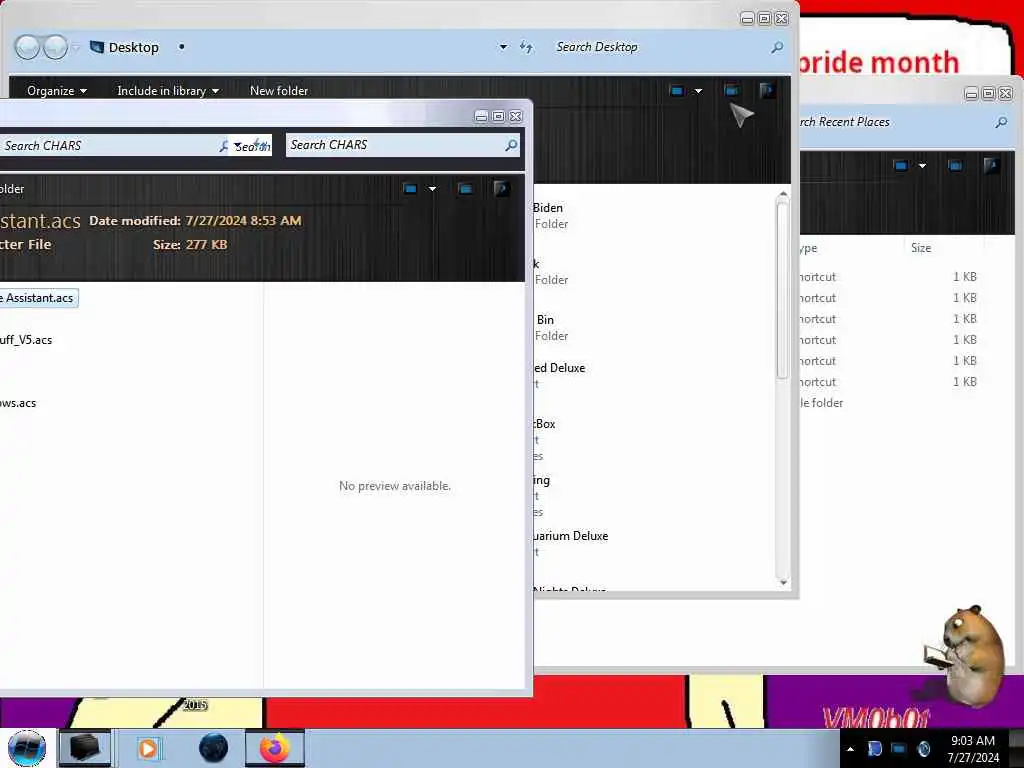Click the hamster agent character reading a book
This screenshot has width=1024, height=768.
[x=967, y=656]
